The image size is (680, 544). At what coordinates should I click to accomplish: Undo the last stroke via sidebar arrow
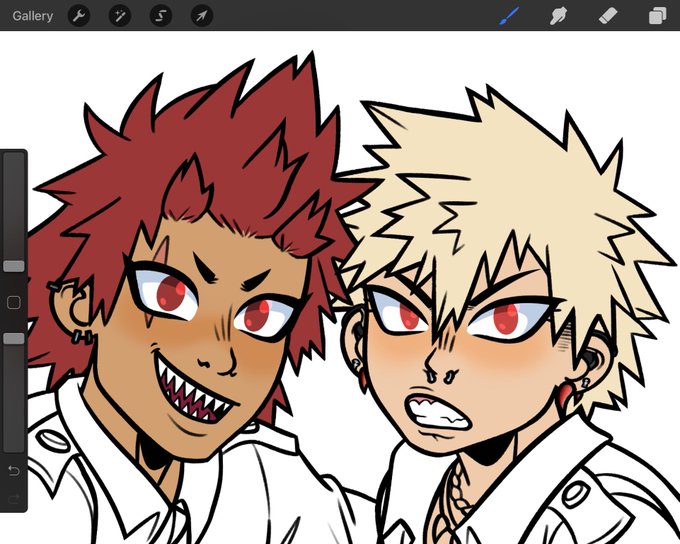point(14,471)
